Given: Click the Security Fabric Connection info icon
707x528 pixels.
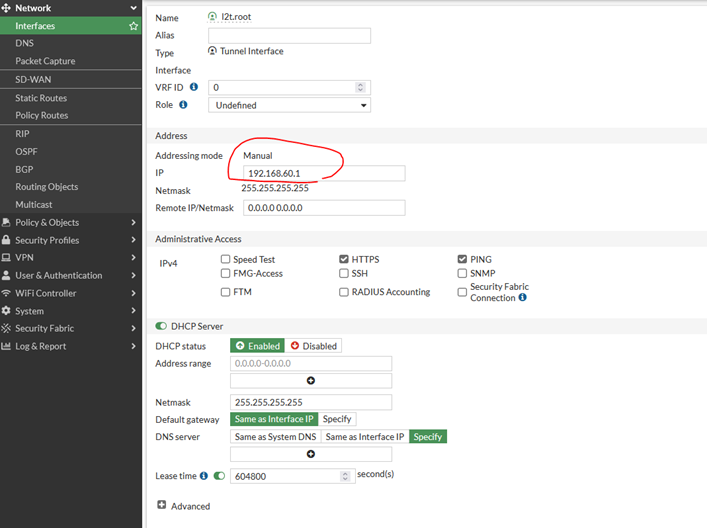Looking at the screenshot, I should 522,297.
